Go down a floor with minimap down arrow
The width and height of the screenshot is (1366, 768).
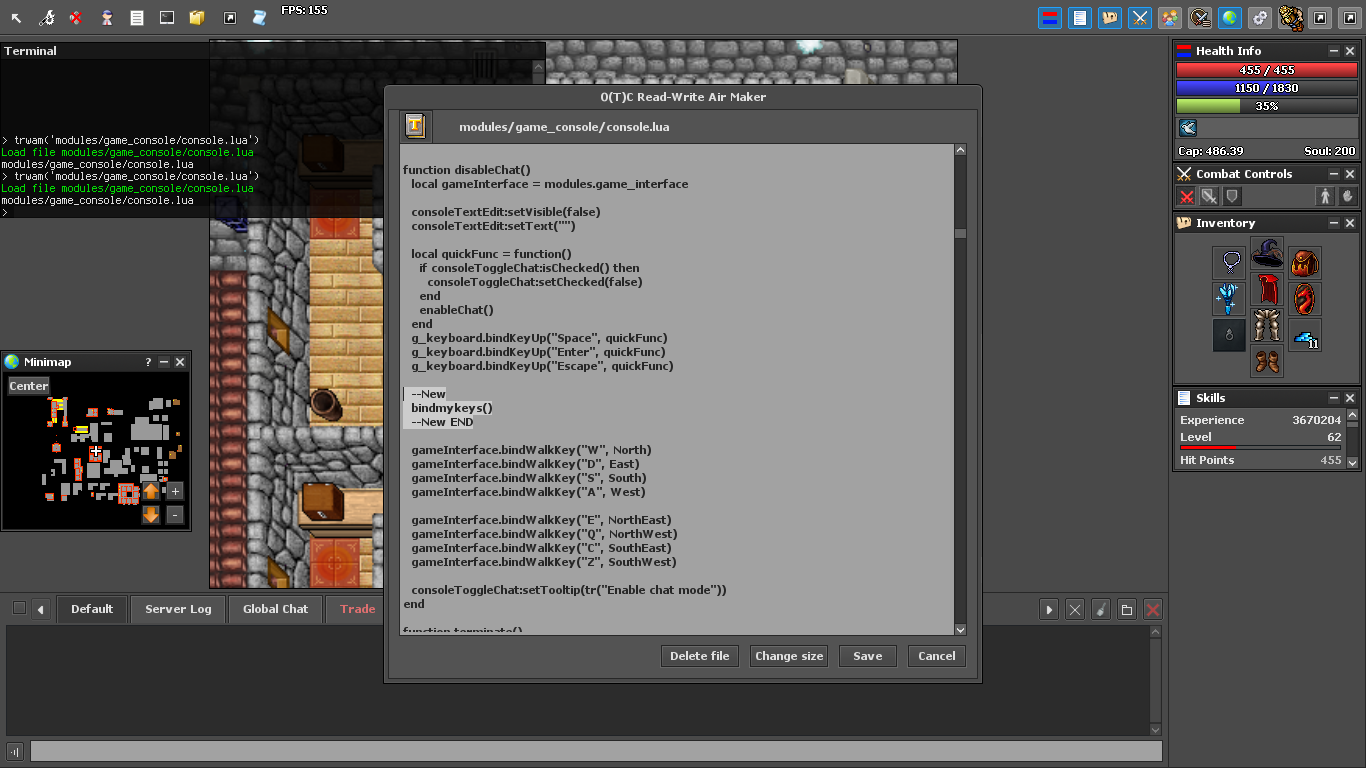tap(151, 515)
